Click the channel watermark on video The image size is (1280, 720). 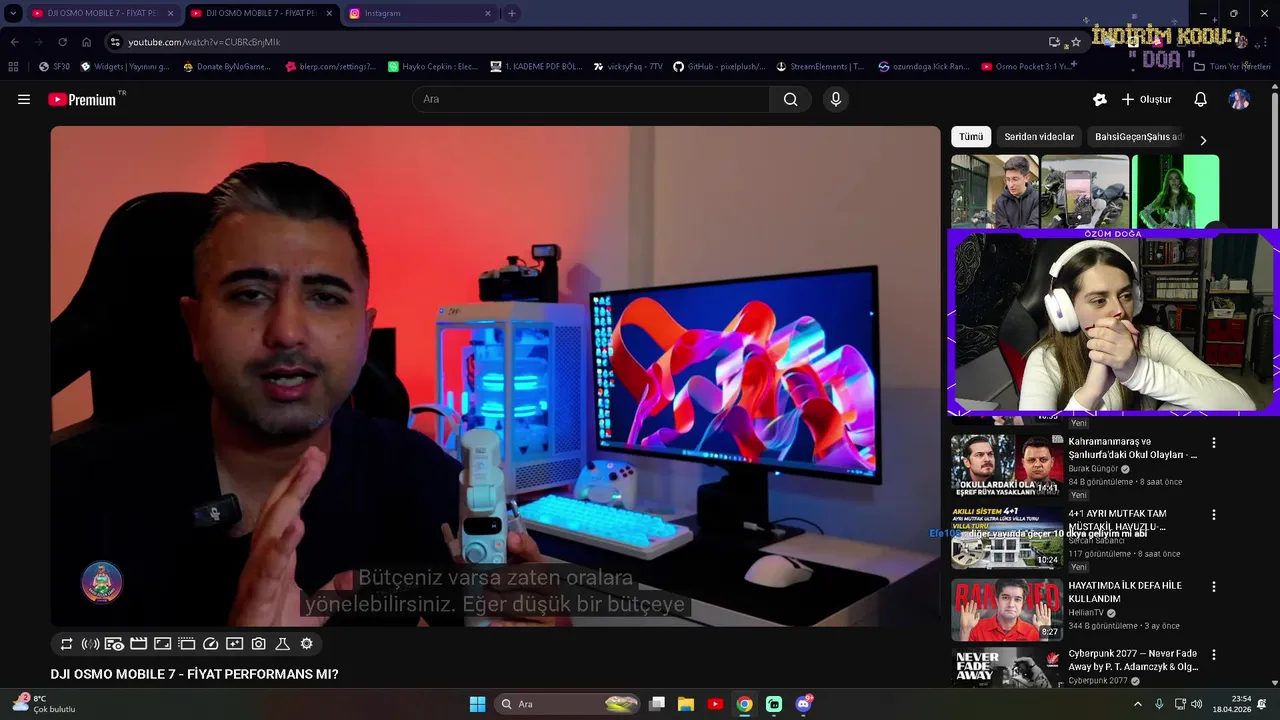click(102, 583)
